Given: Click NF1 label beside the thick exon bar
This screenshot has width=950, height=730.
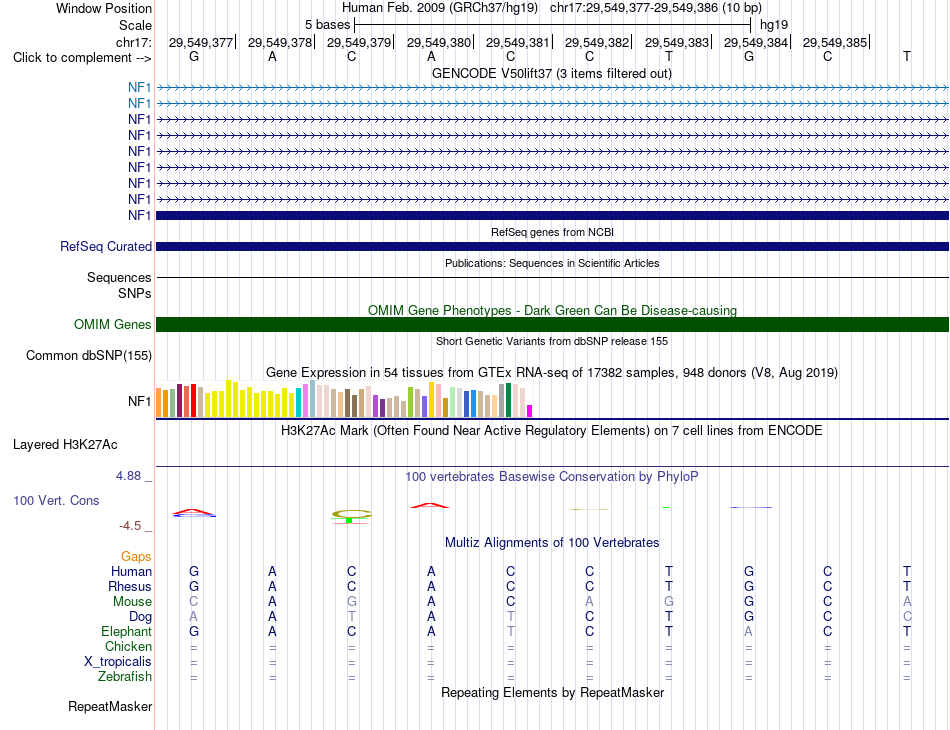Looking at the screenshot, I should click(139, 215).
